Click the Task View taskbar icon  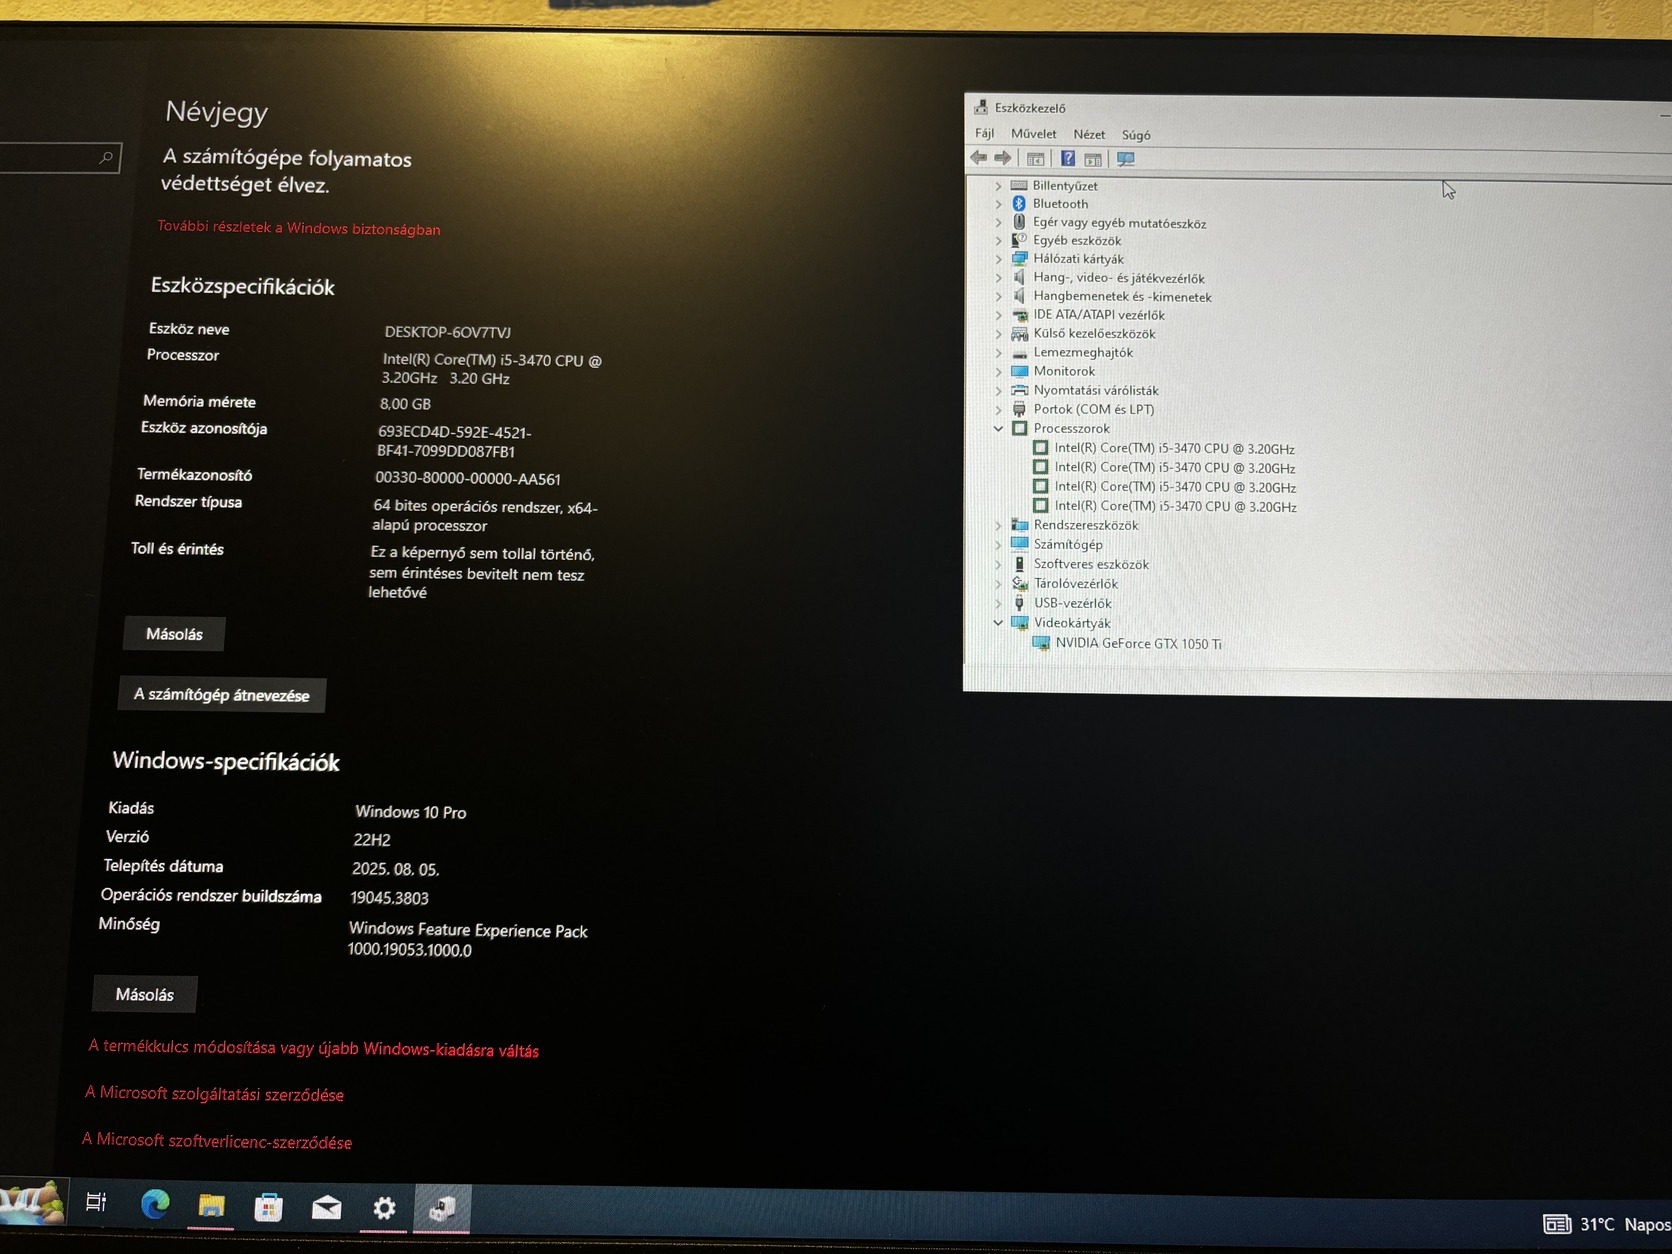97,1203
